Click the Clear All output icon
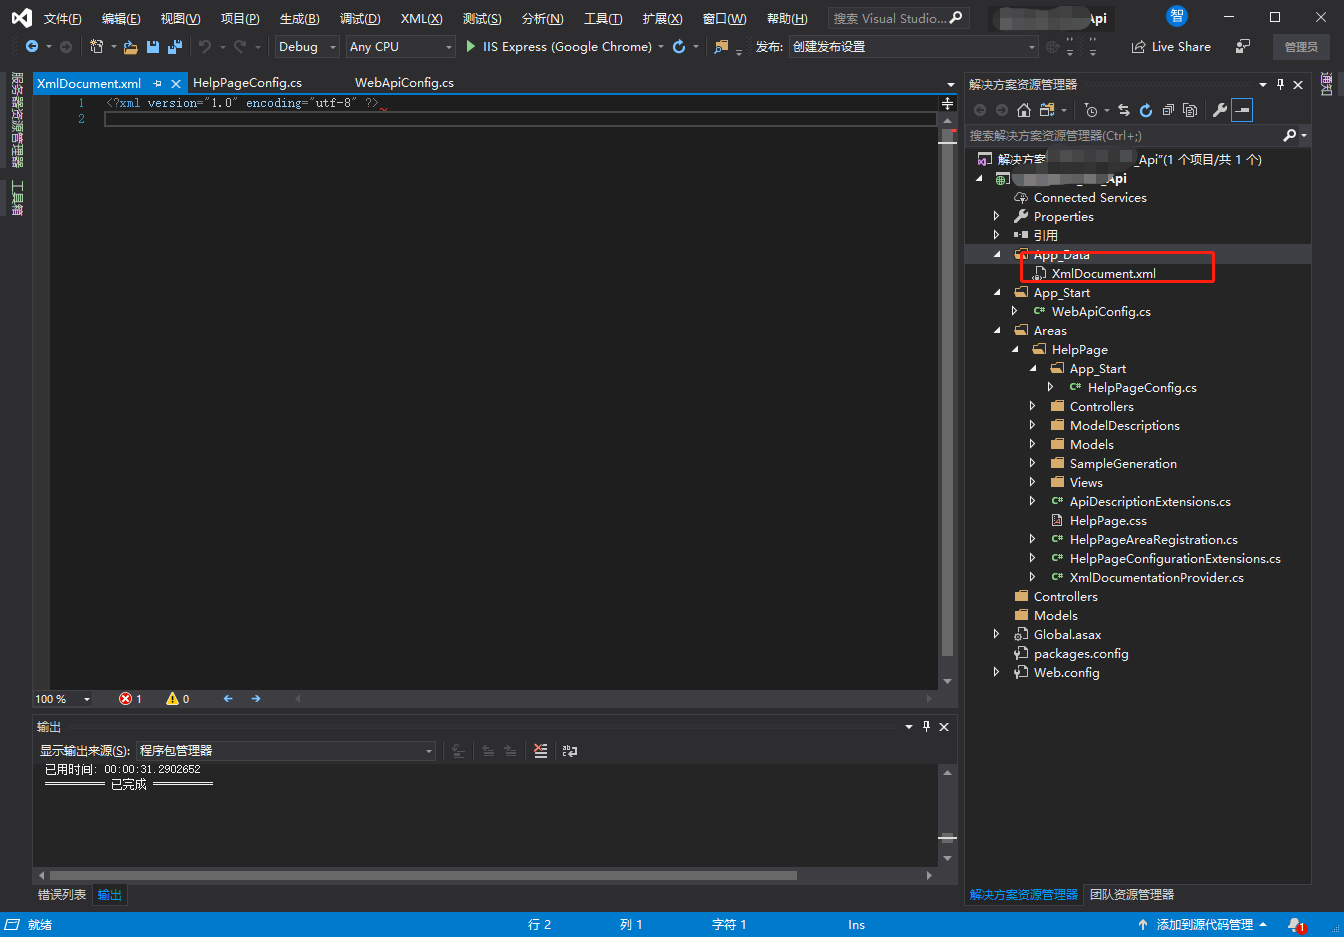Image resolution: width=1344 pixels, height=937 pixels. (541, 751)
